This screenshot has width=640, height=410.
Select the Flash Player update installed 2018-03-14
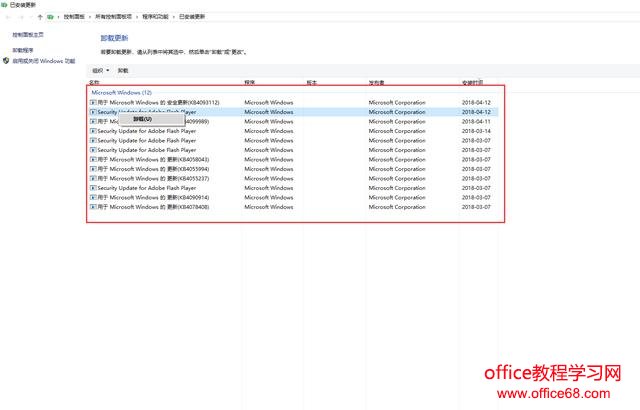293,131
